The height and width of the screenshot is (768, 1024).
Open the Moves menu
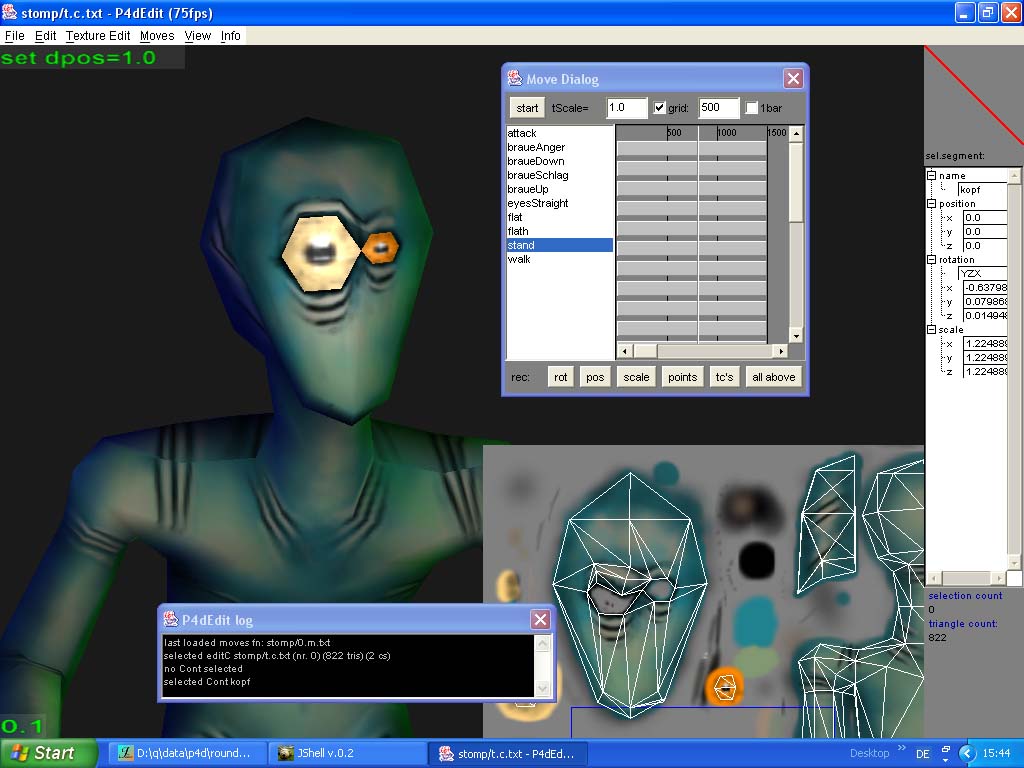point(157,36)
